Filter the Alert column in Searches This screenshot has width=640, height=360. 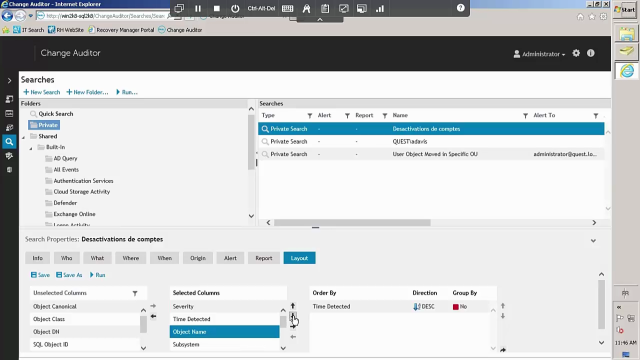point(347,116)
